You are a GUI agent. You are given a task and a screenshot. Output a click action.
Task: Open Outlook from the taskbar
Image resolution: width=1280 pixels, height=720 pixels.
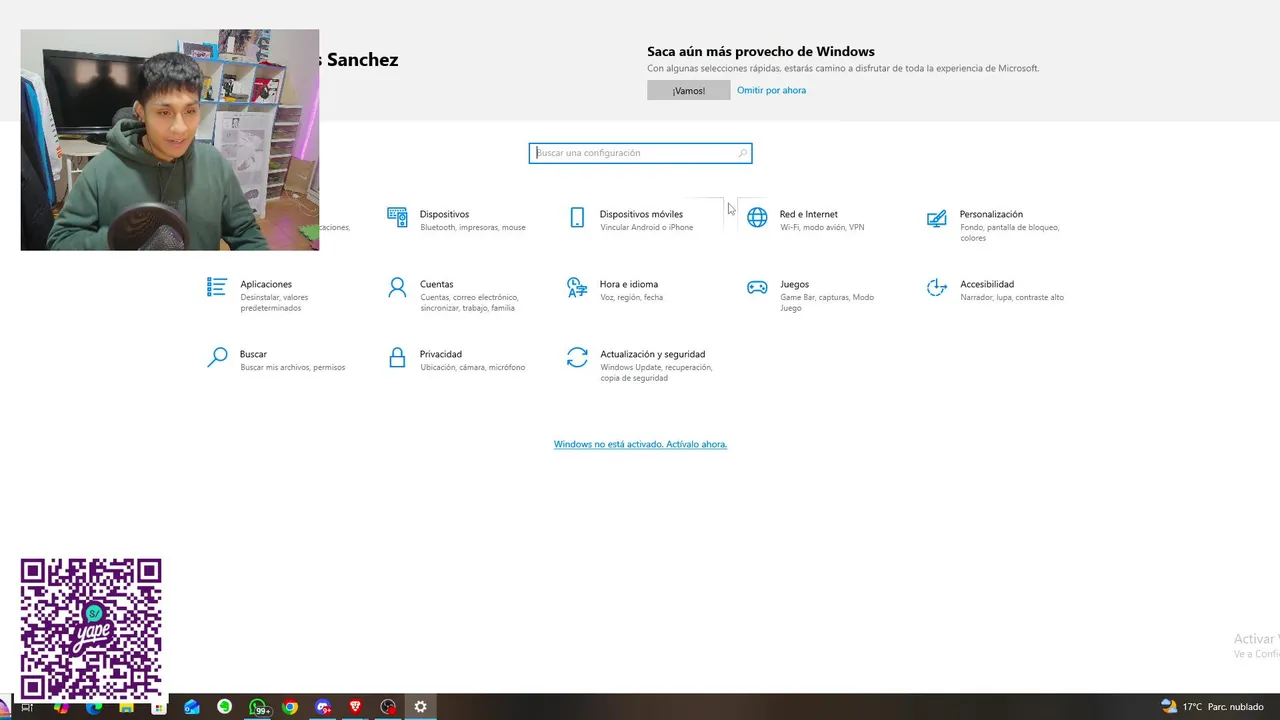click(x=192, y=707)
